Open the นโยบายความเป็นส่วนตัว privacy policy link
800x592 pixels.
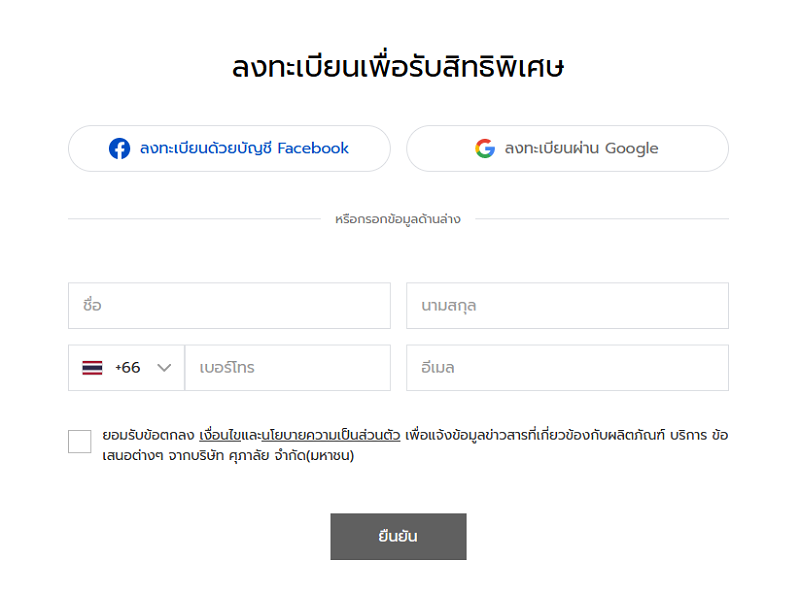coord(331,435)
